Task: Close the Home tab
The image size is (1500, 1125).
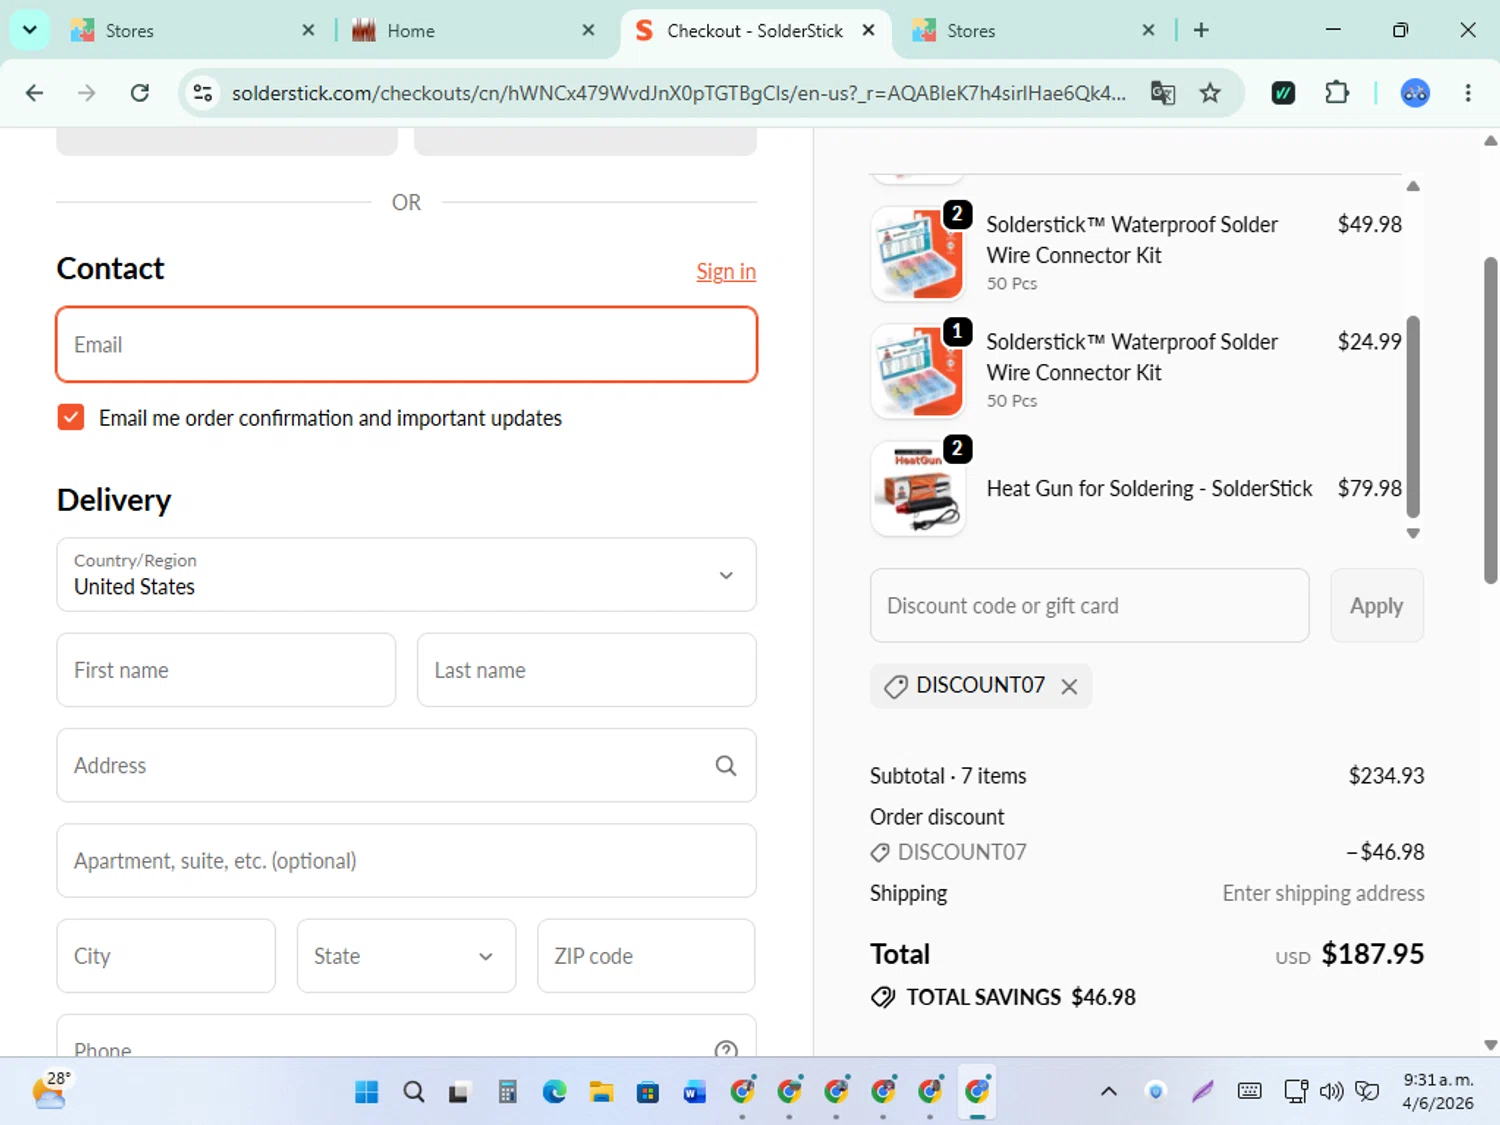Action: 588,30
